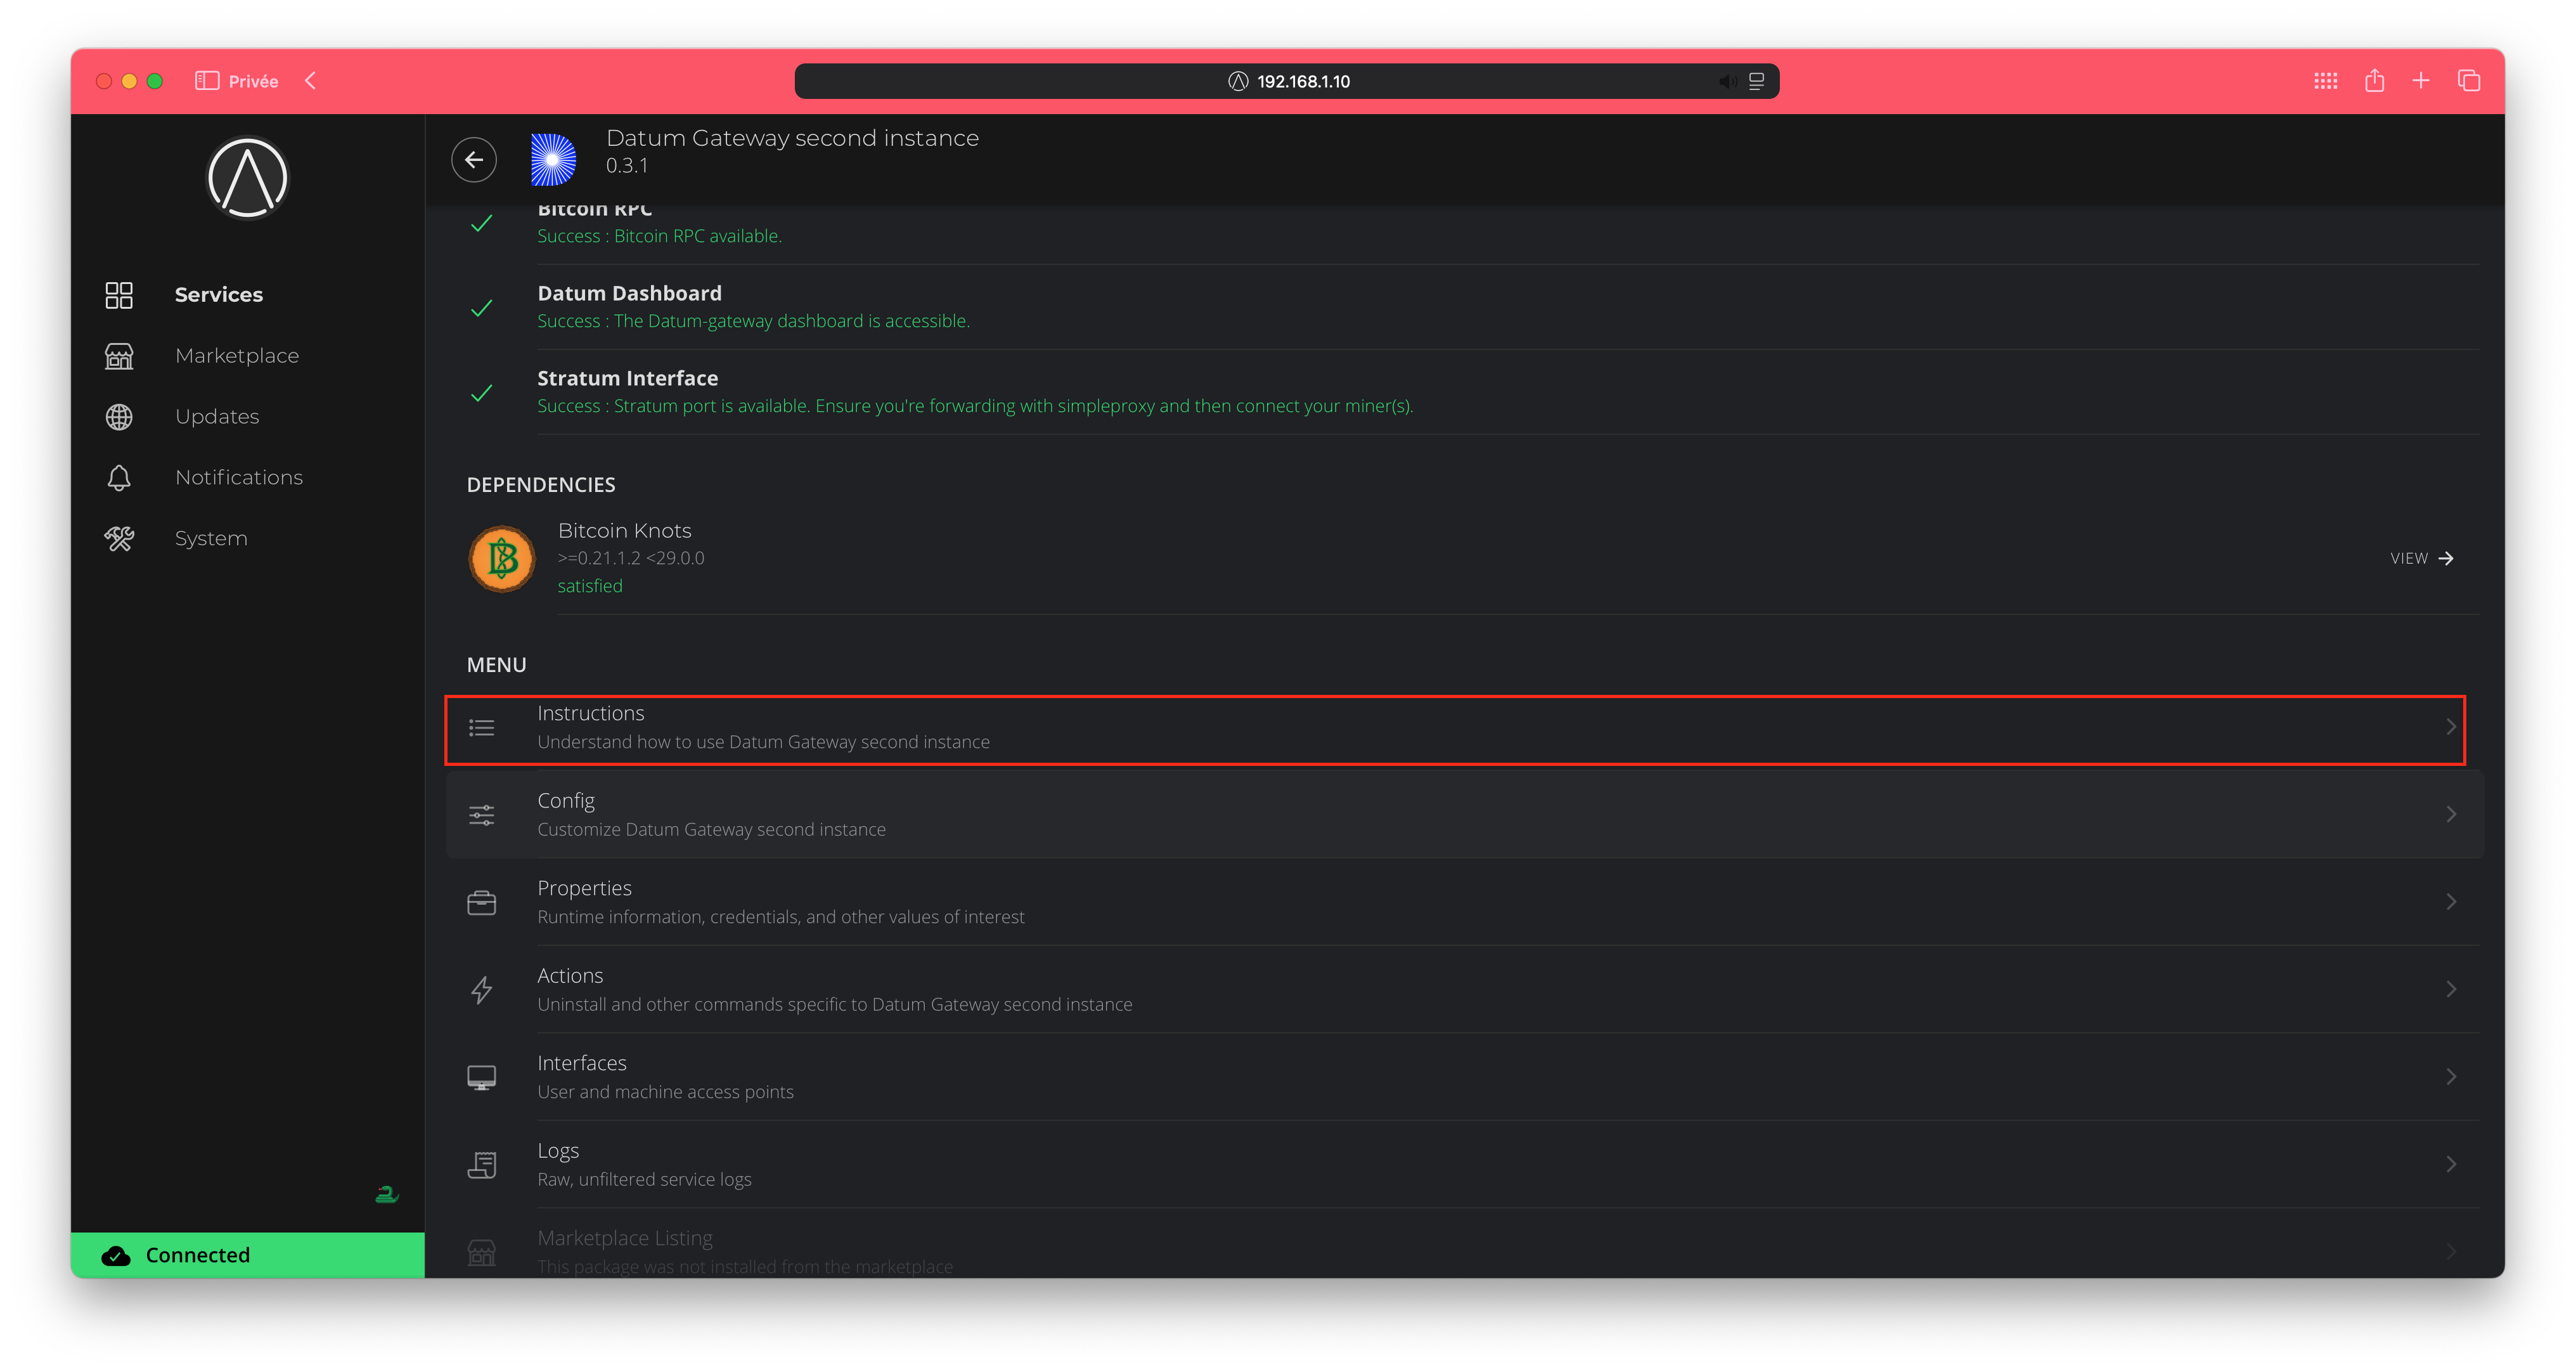Expand the Properties row chevron
Screen dimensions: 2576x1372
coord(2451,901)
